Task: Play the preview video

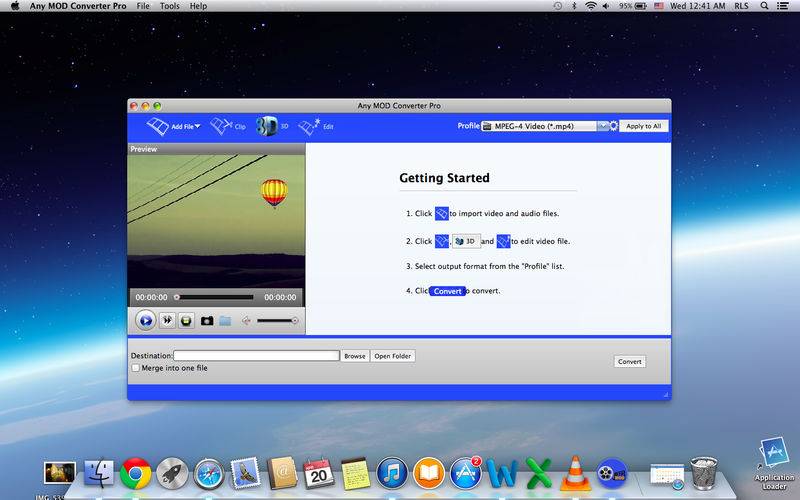Action: click(x=146, y=321)
